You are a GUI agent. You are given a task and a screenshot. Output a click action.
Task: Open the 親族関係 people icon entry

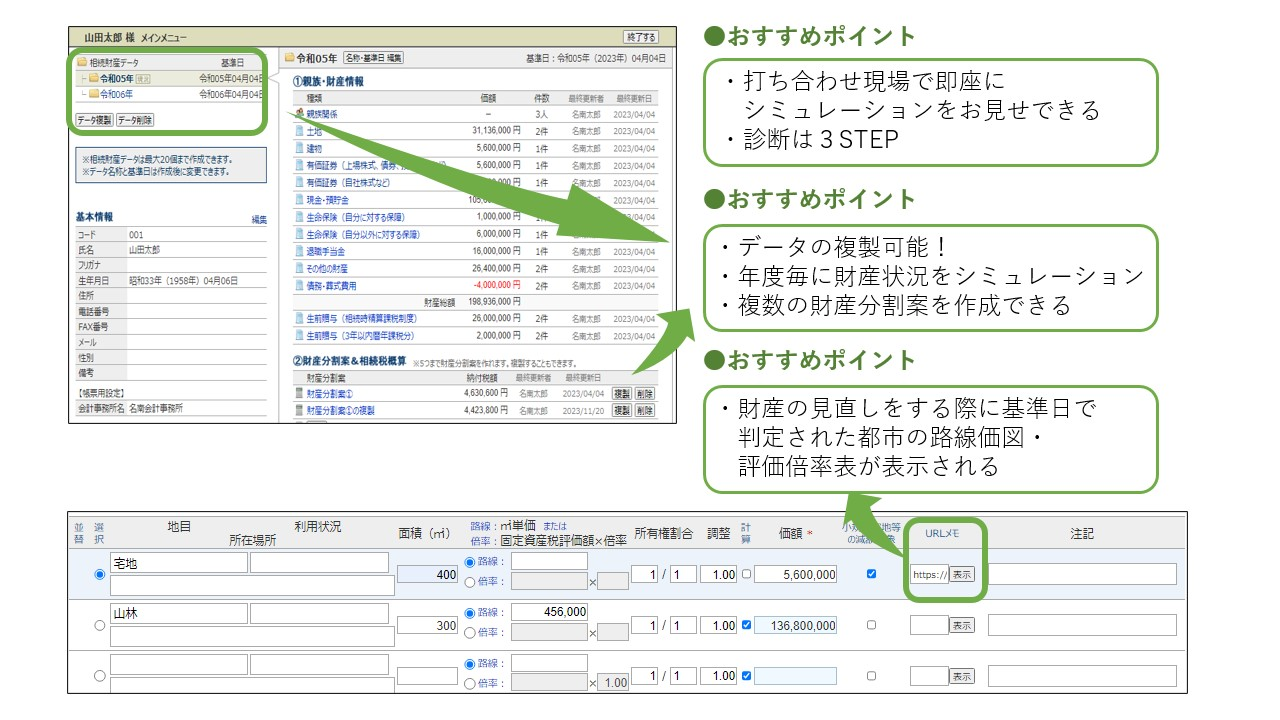click(x=299, y=114)
